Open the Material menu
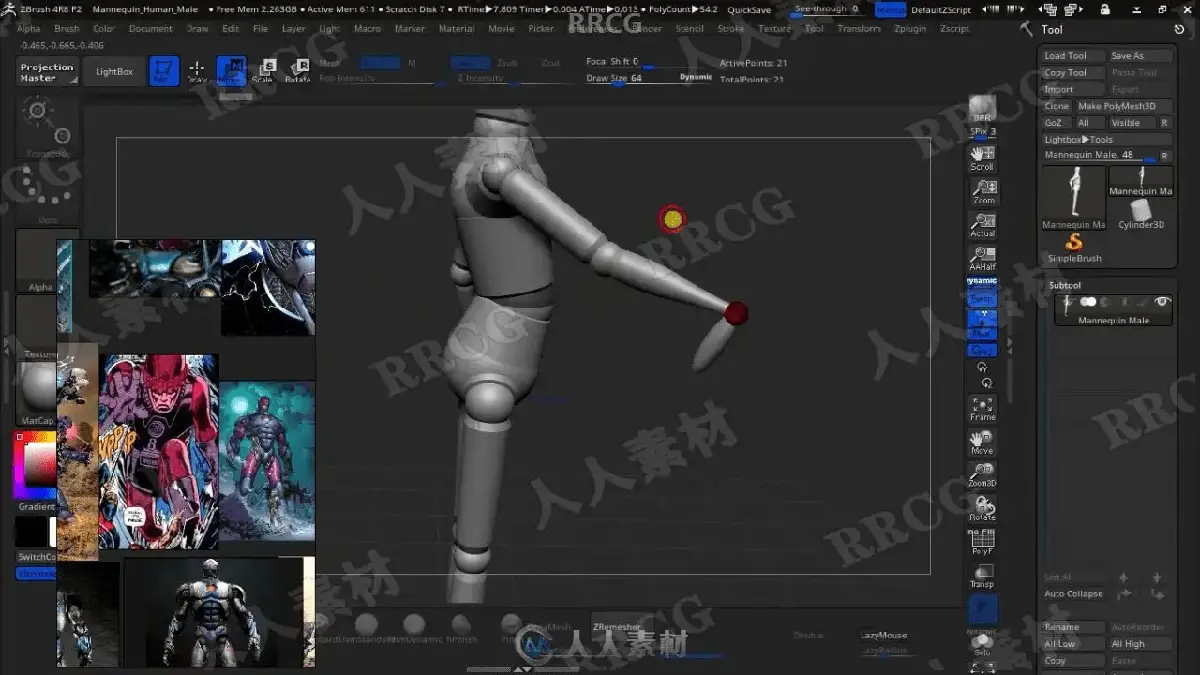 click(x=456, y=29)
